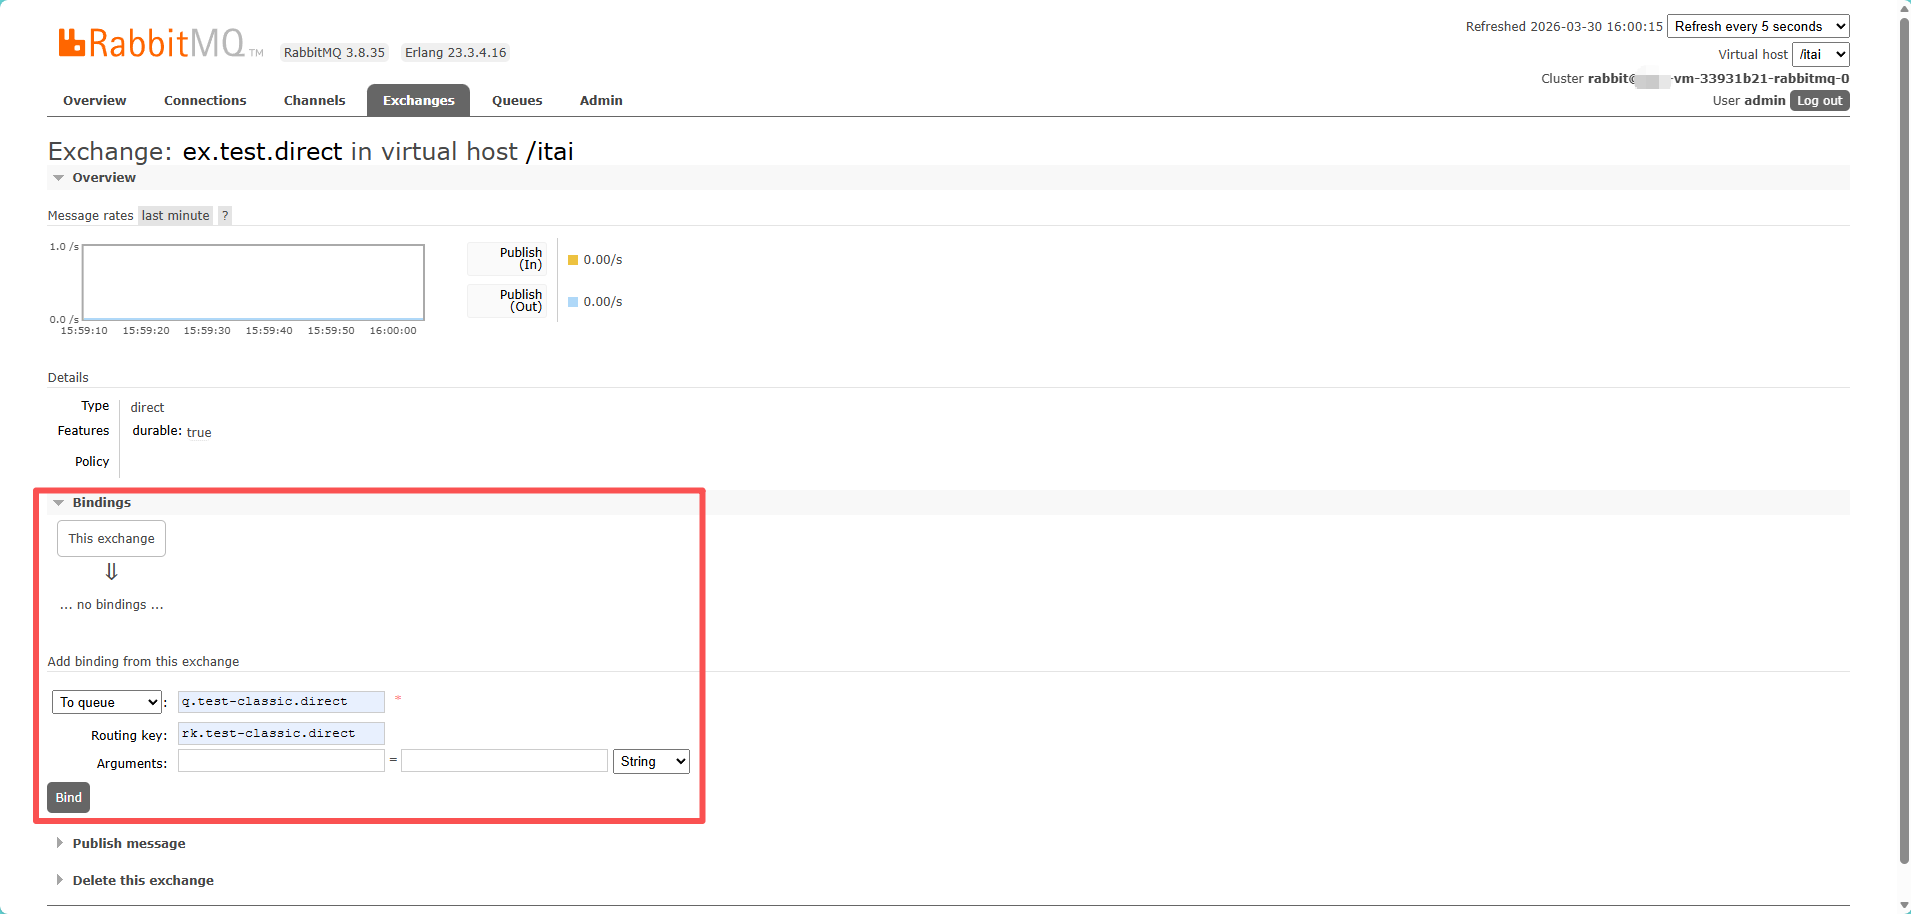This screenshot has height=914, width=1911.
Task: Go to the Queues tab
Action: point(517,100)
